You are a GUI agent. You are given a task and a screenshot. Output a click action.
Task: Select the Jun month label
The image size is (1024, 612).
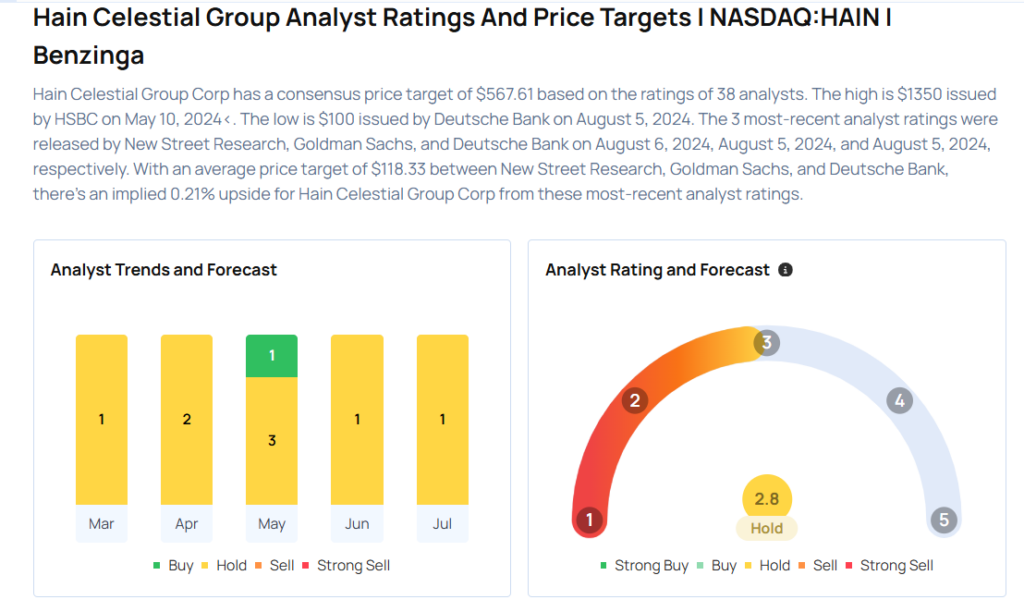(357, 524)
